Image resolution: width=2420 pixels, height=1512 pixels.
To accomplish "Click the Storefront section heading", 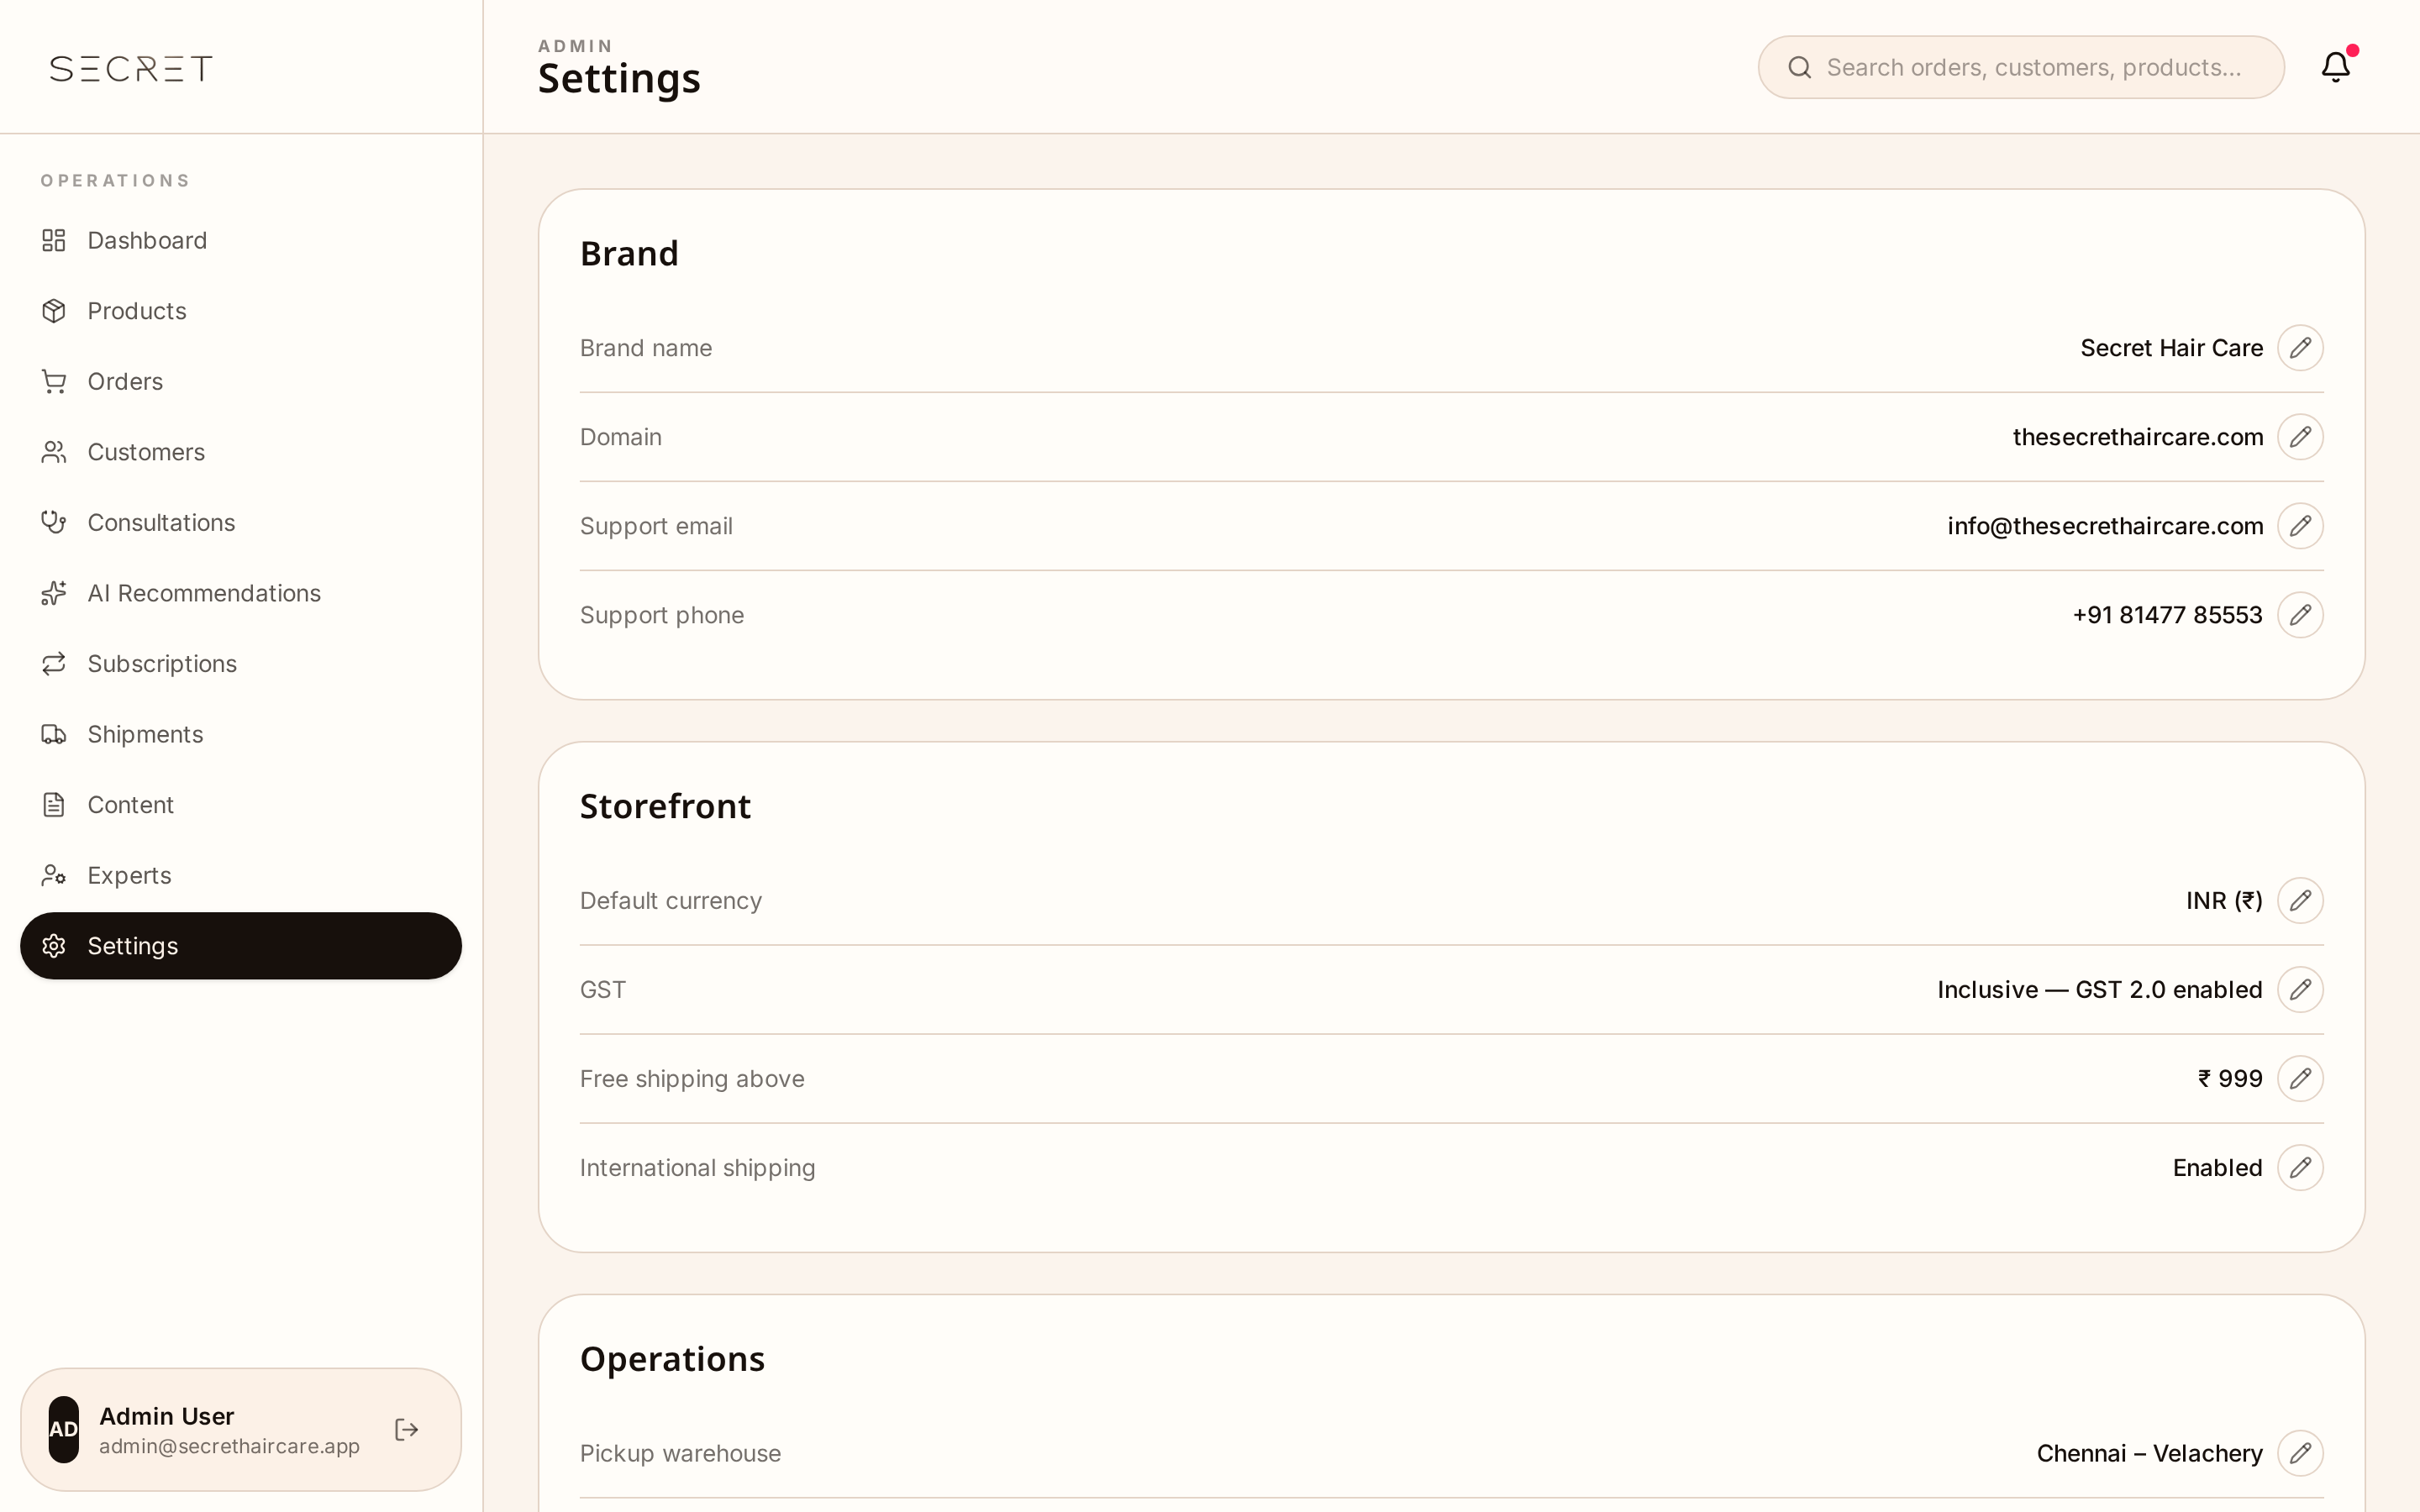I will (x=665, y=806).
